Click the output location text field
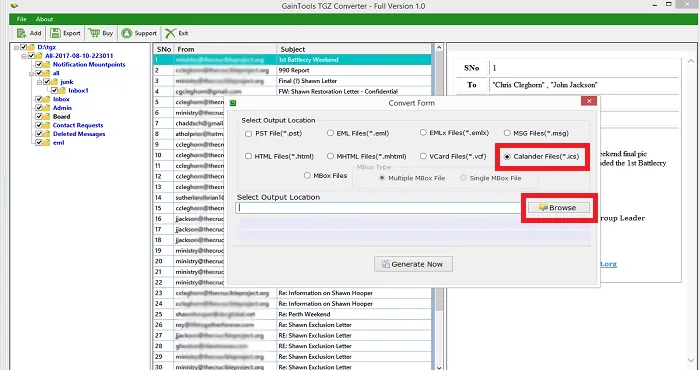 pyautogui.click(x=379, y=208)
